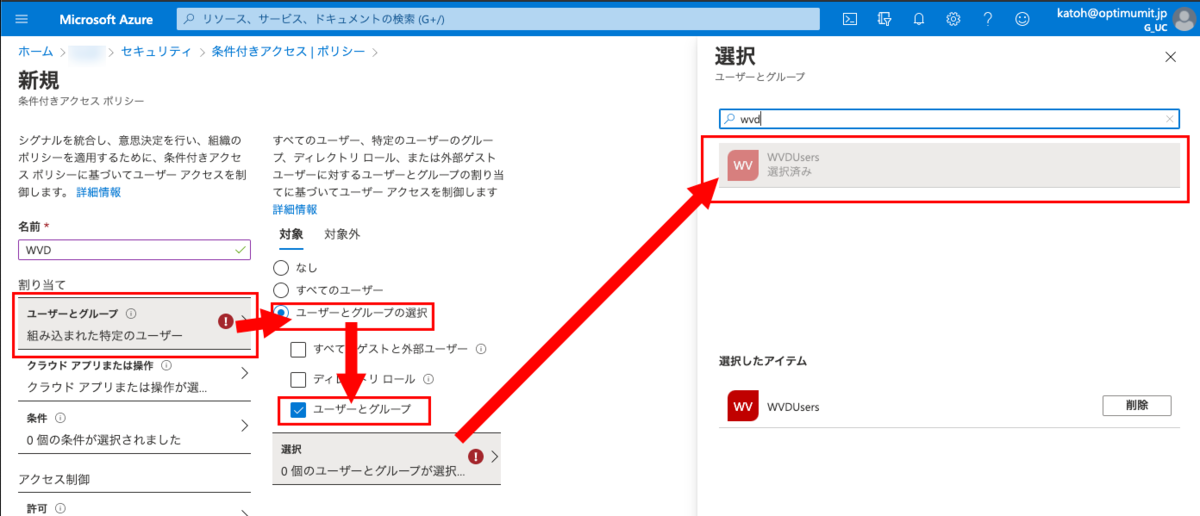This screenshot has width=1200, height=516.
Task: Click the info icon beside 許可
Action: coord(61,509)
